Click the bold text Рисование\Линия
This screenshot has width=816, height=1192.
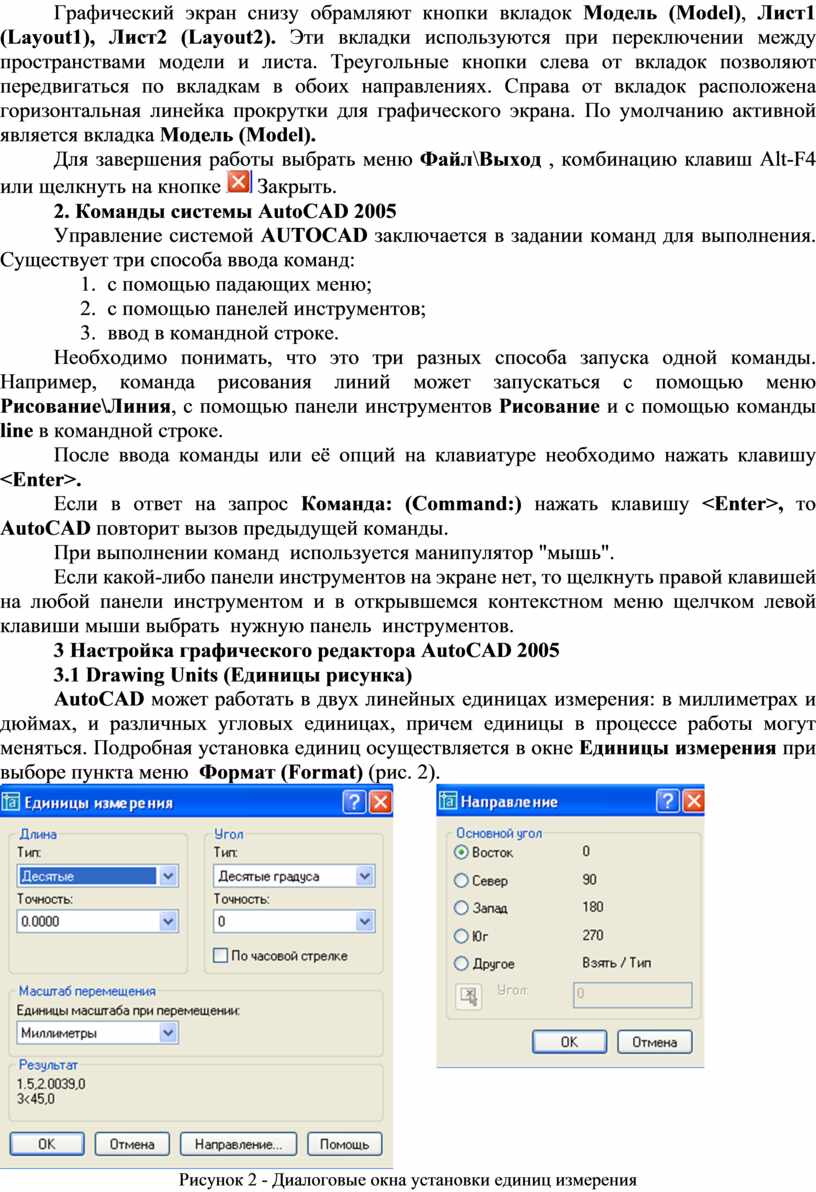(85, 406)
